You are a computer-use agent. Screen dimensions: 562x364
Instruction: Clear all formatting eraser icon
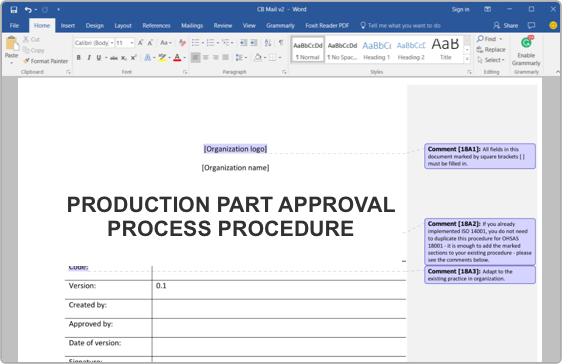(182, 43)
